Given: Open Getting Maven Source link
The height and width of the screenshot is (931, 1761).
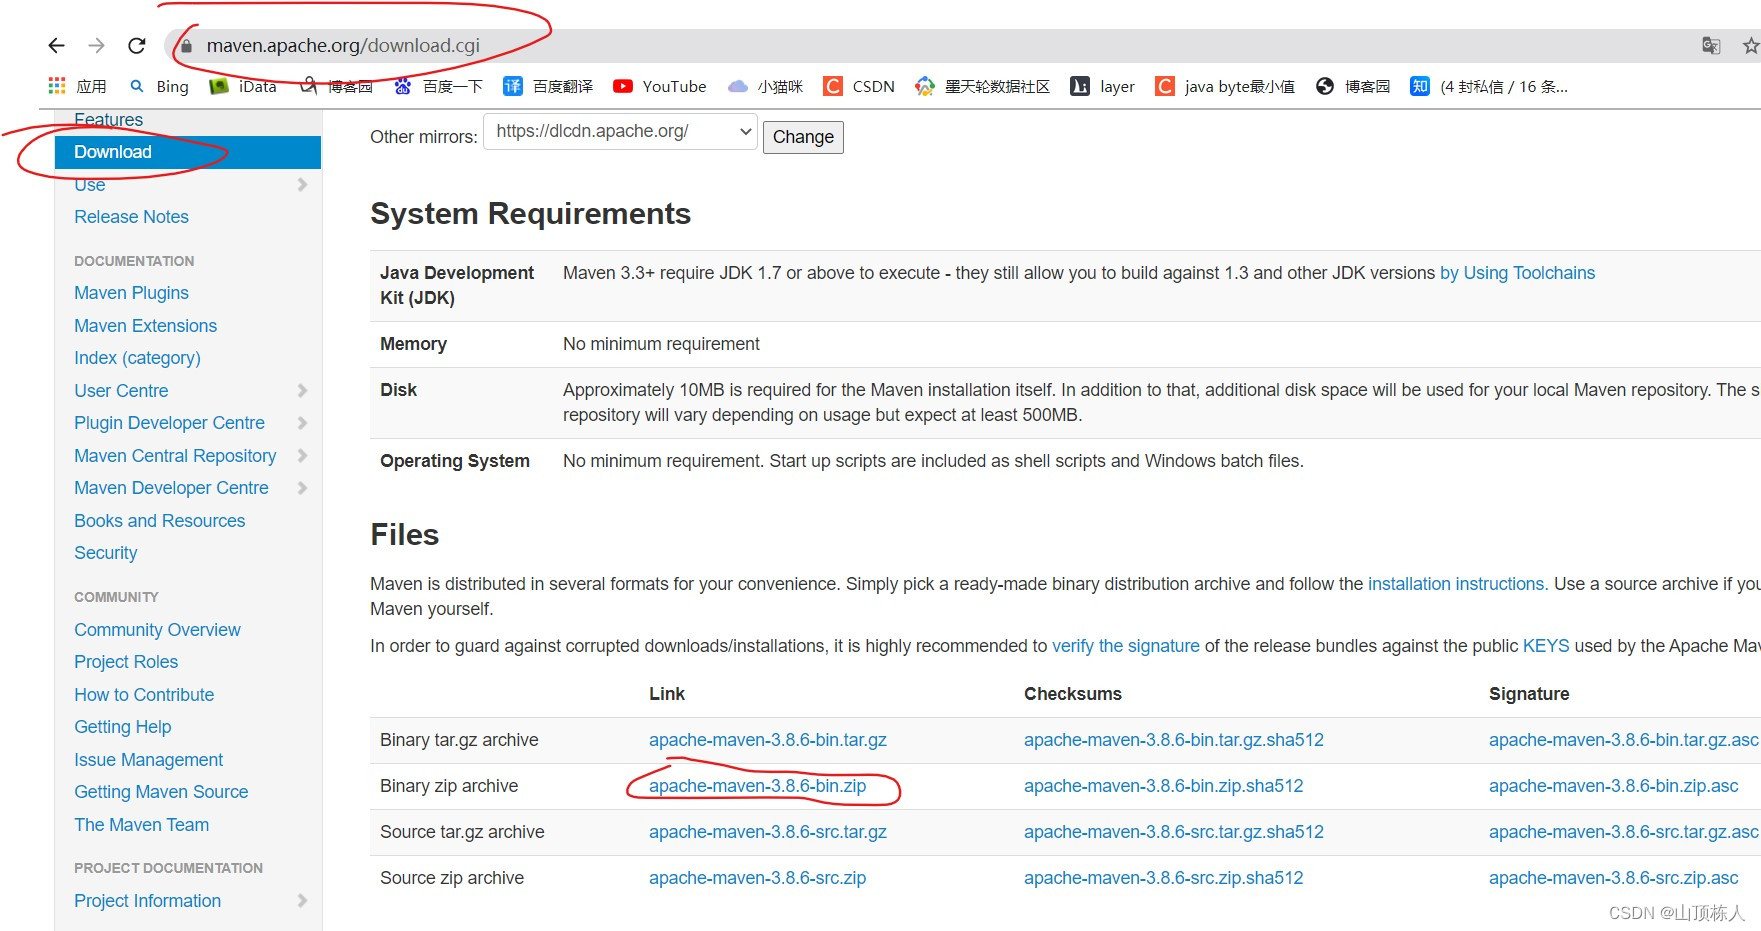Looking at the screenshot, I should click(161, 792).
